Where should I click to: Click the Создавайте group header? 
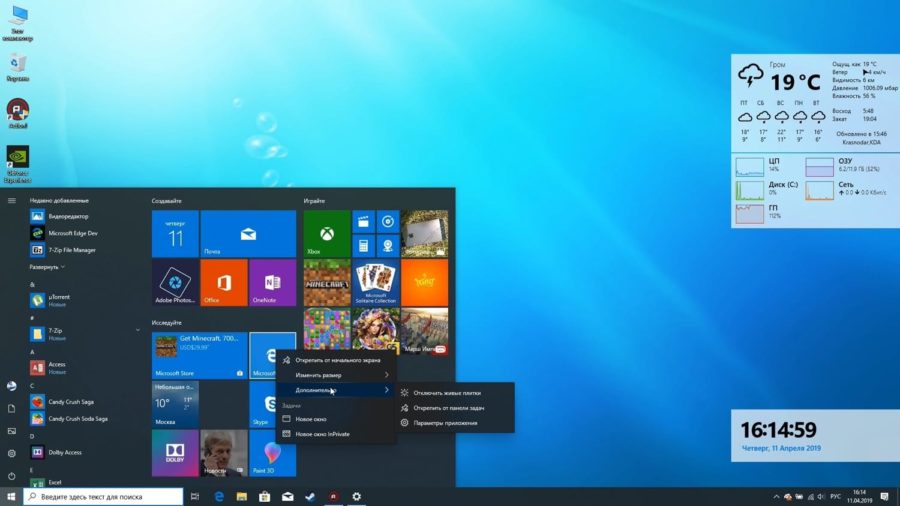point(166,201)
